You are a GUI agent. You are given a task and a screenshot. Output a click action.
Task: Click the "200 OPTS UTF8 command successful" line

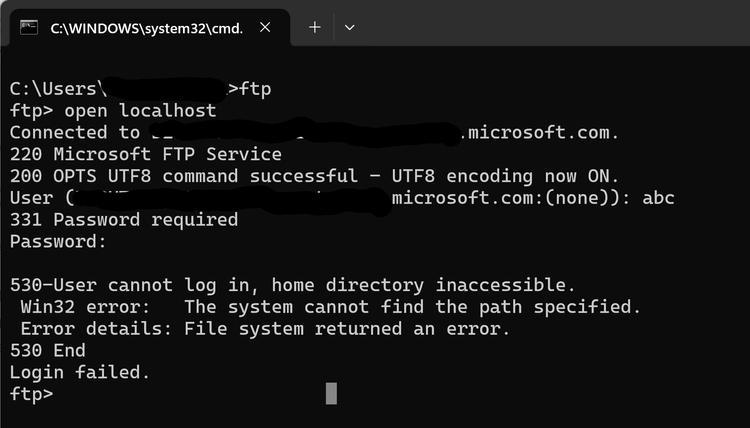coord(314,176)
